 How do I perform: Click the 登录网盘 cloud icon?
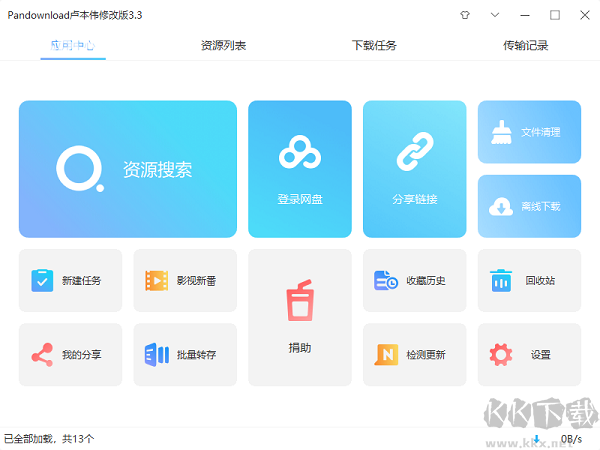coord(300,155)
